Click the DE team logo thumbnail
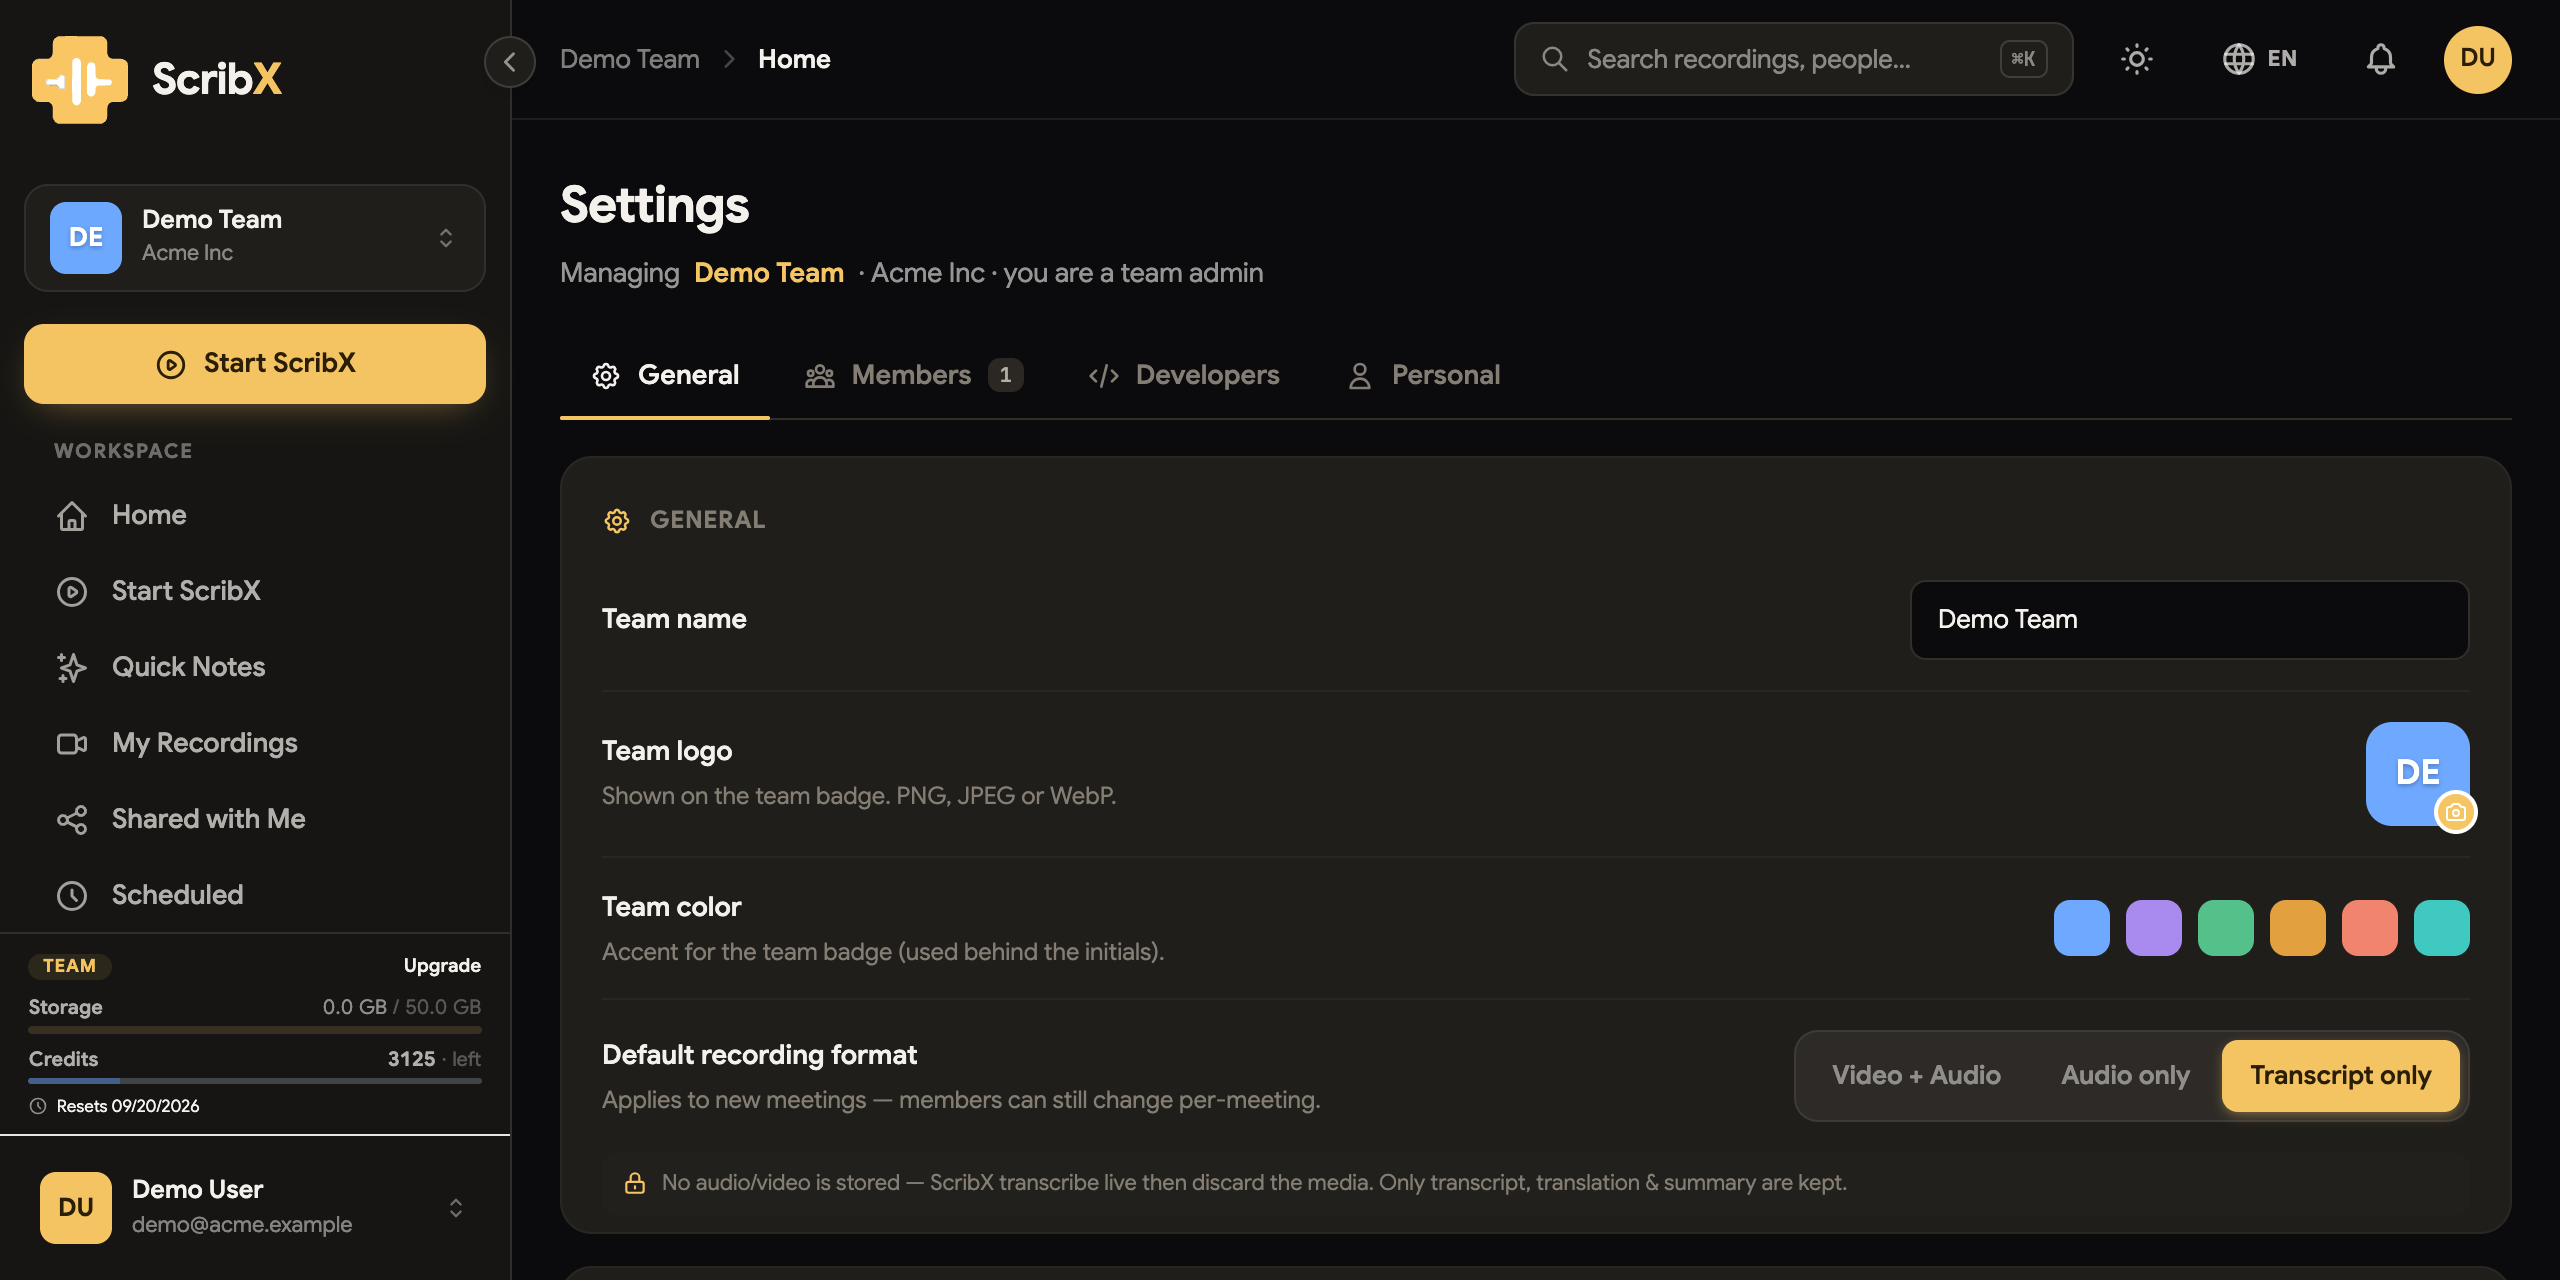 click(2417, 773)
